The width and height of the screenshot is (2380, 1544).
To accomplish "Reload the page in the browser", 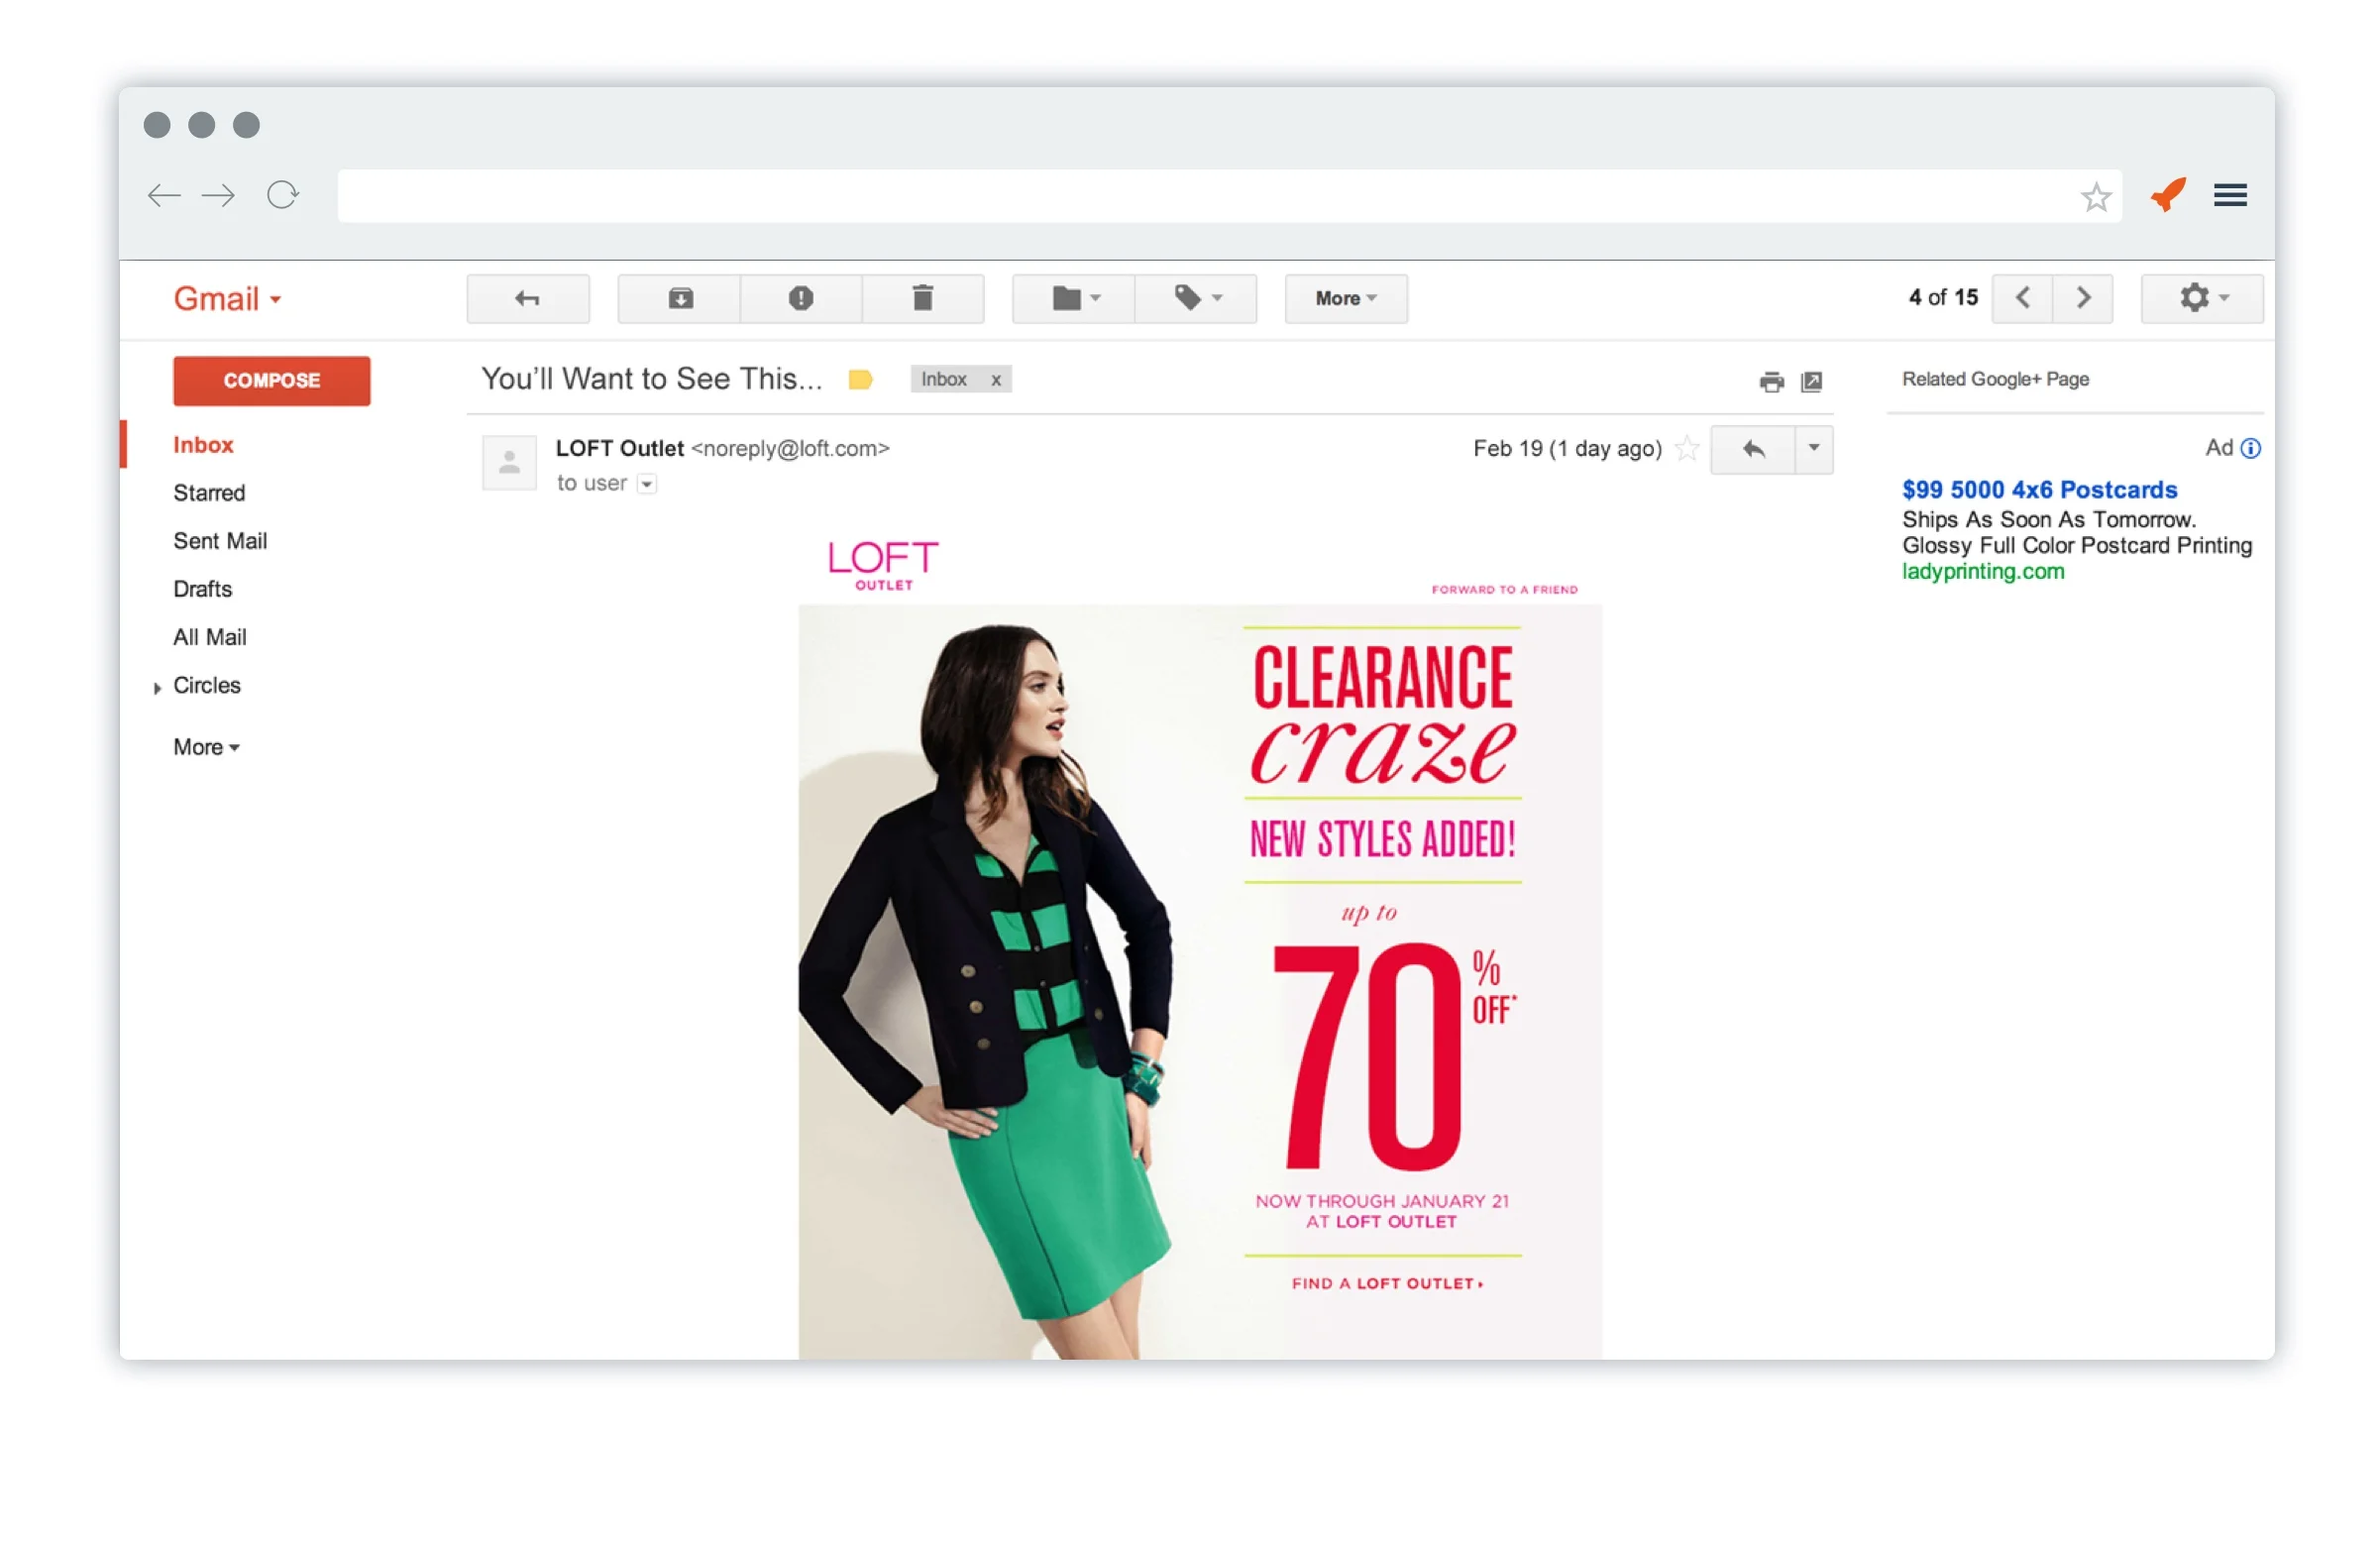I will 283,195.
